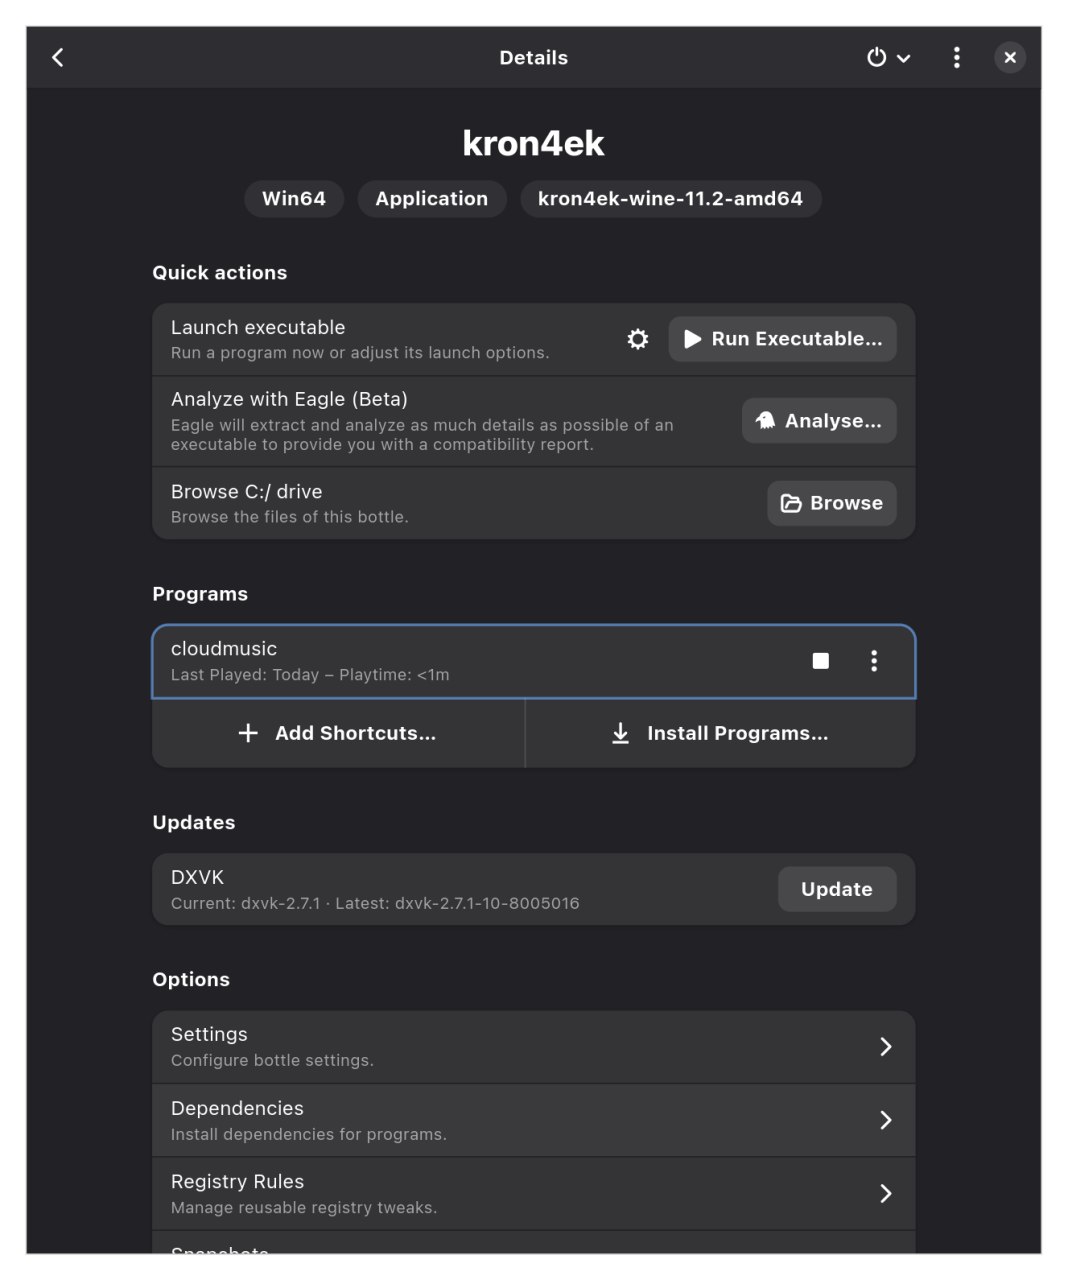Open Registry Rules page
Screen dimensions: 1068x1280
(x=533, y=1194)
